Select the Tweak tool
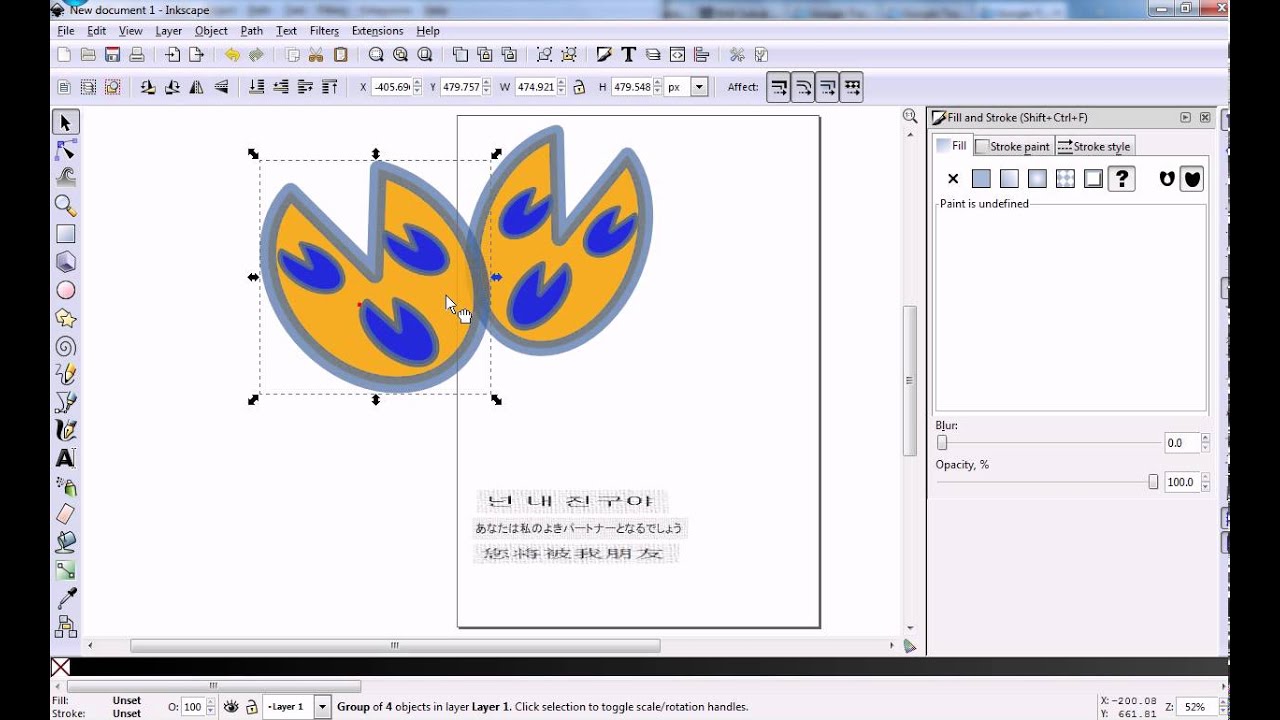The image size is (1280, 720). (66, 178)
